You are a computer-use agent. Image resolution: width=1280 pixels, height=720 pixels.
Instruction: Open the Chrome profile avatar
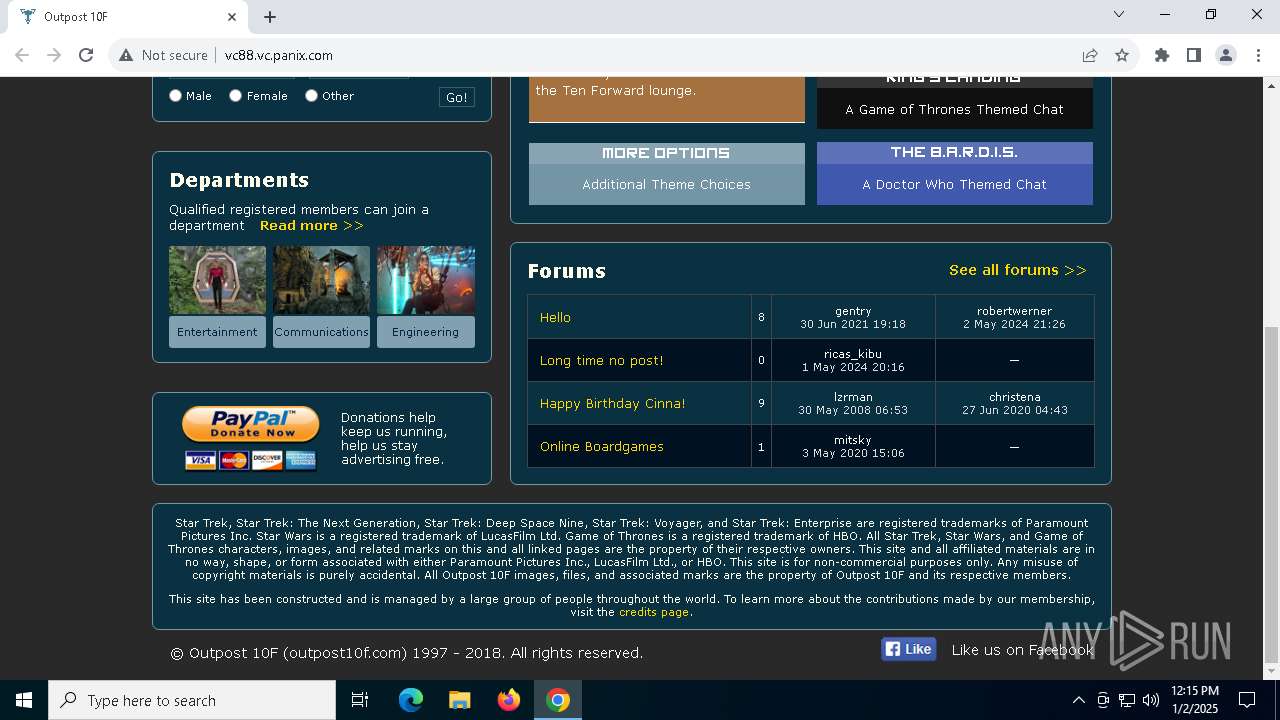(x=1226, y=55)
